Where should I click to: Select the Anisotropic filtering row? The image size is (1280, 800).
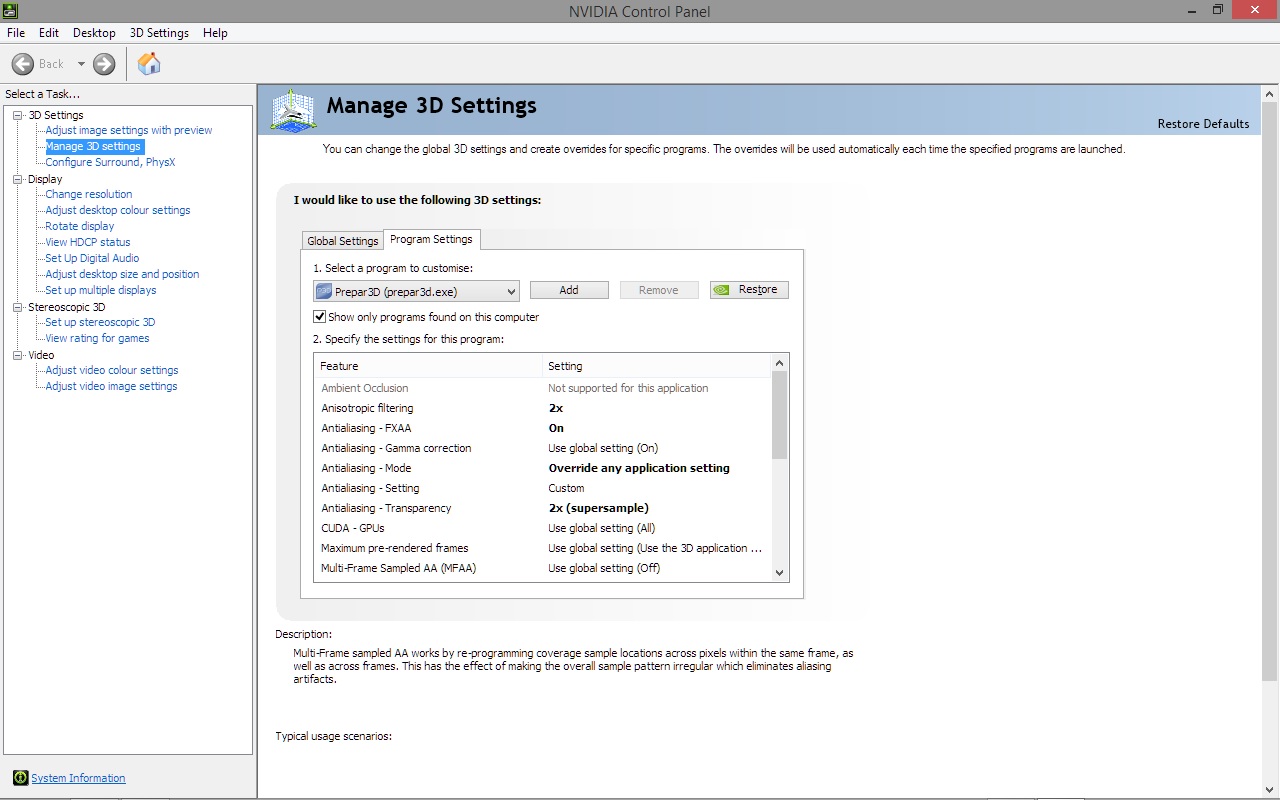click(x=543, y=408)
